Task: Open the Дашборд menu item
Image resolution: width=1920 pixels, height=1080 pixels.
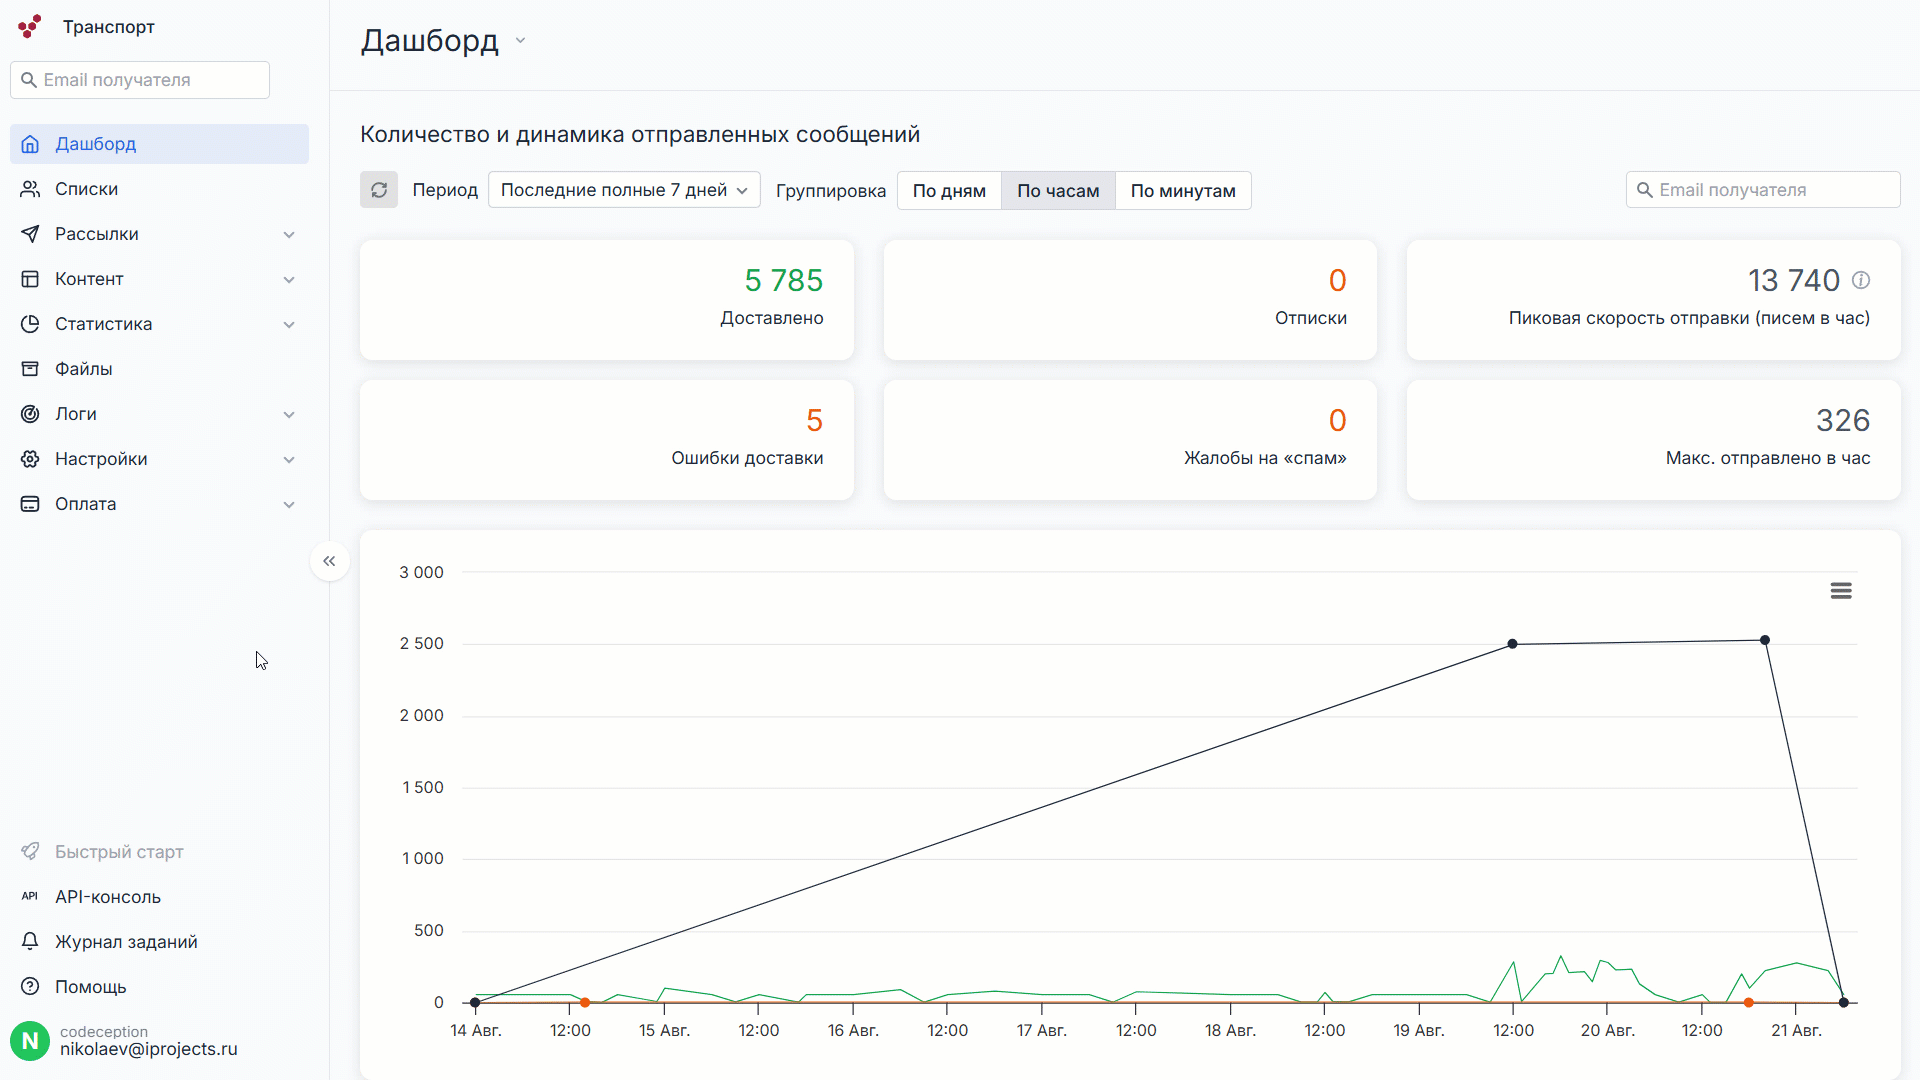Action: tap(96, 144)
